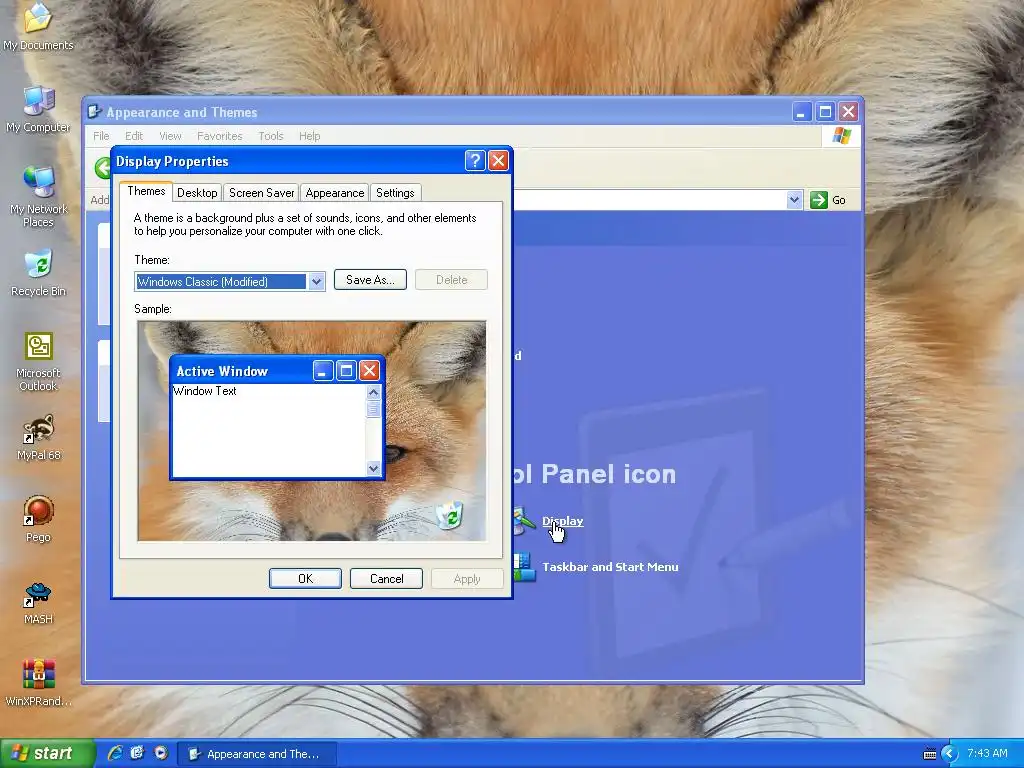
Task: Click Appearance and Themes title bar icon
Action: click(95, 112)
